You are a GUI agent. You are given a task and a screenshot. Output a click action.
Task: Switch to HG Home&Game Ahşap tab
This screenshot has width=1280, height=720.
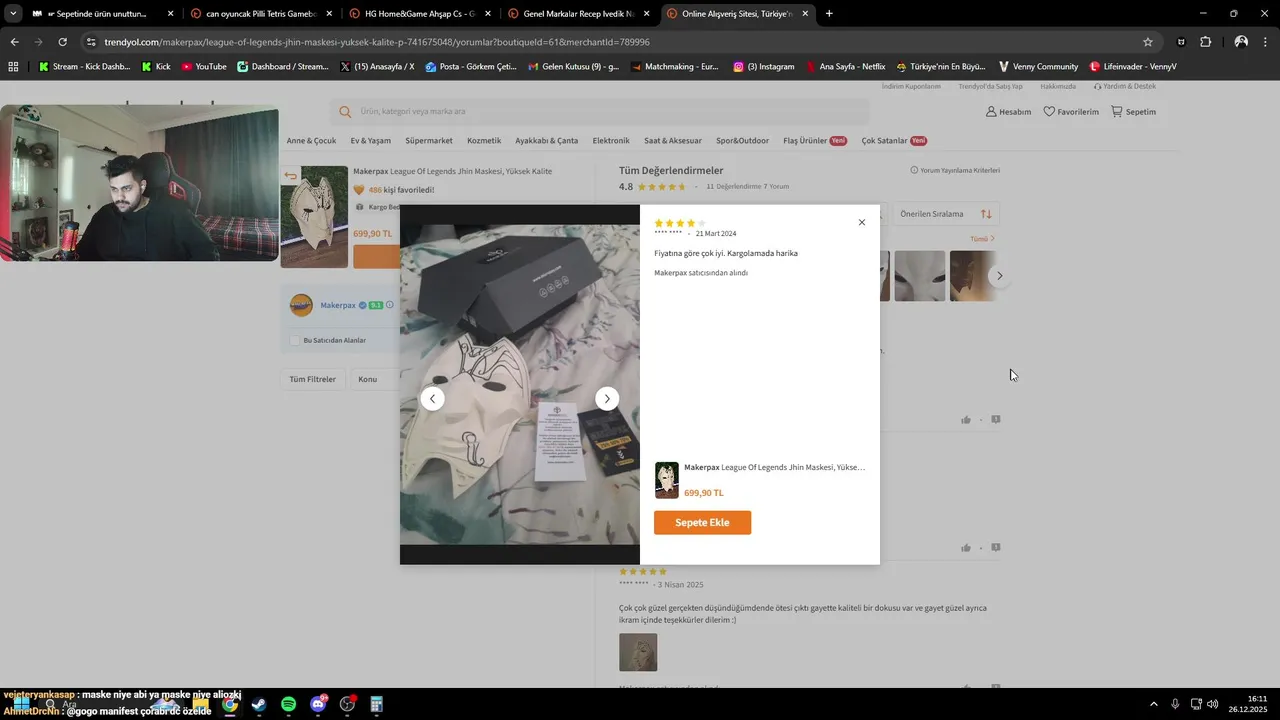(x=419, y=14)
